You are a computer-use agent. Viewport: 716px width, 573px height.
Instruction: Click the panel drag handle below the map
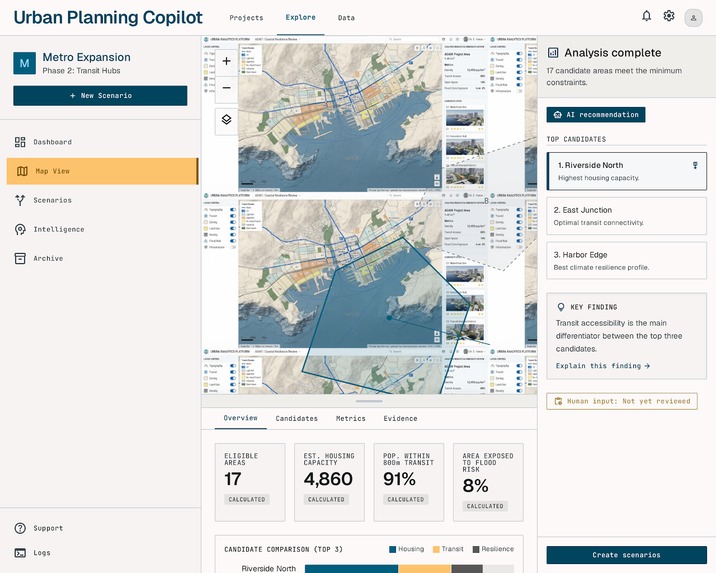pos(369,401)
